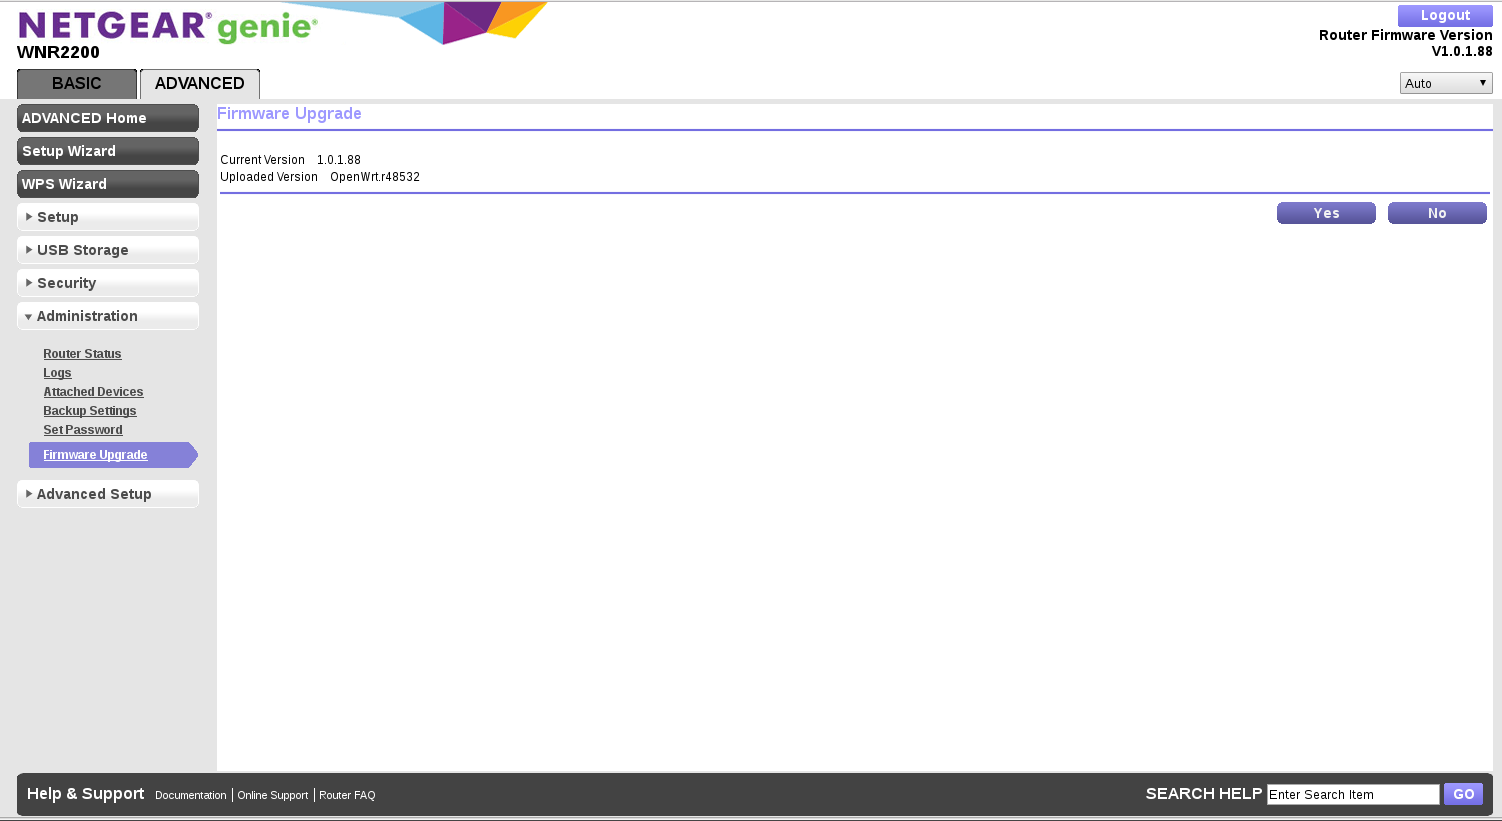Switch to the ADVANCED tab
Screen dimensions: 1502x821
(199, 84)
